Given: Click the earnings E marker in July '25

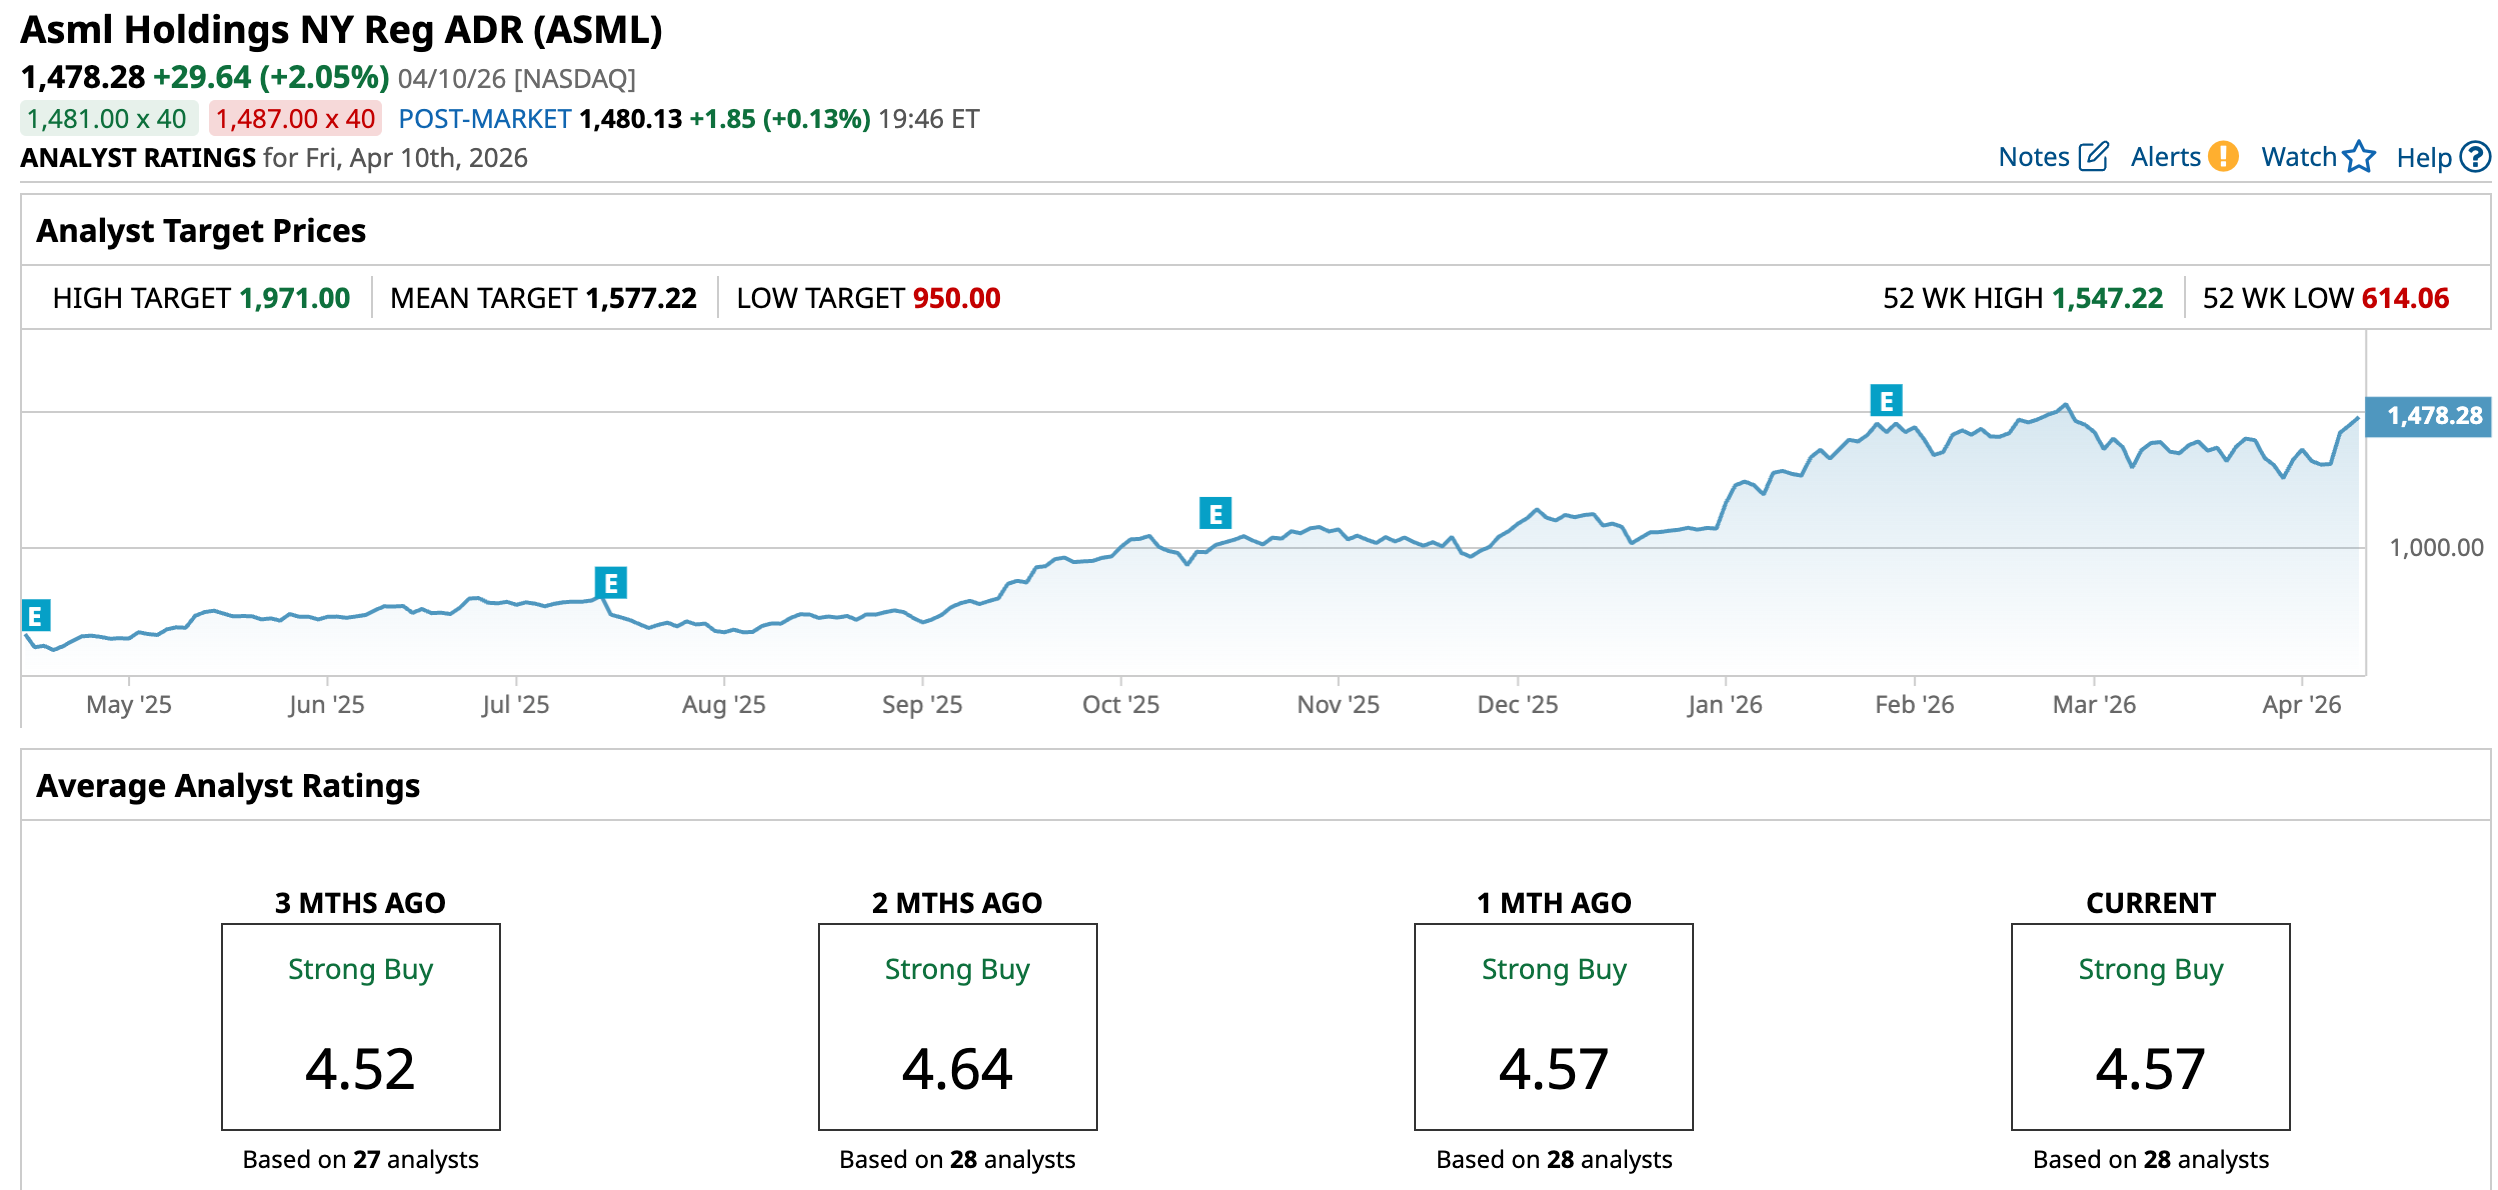Looking at the screenshot, I should tap(610, 583).
